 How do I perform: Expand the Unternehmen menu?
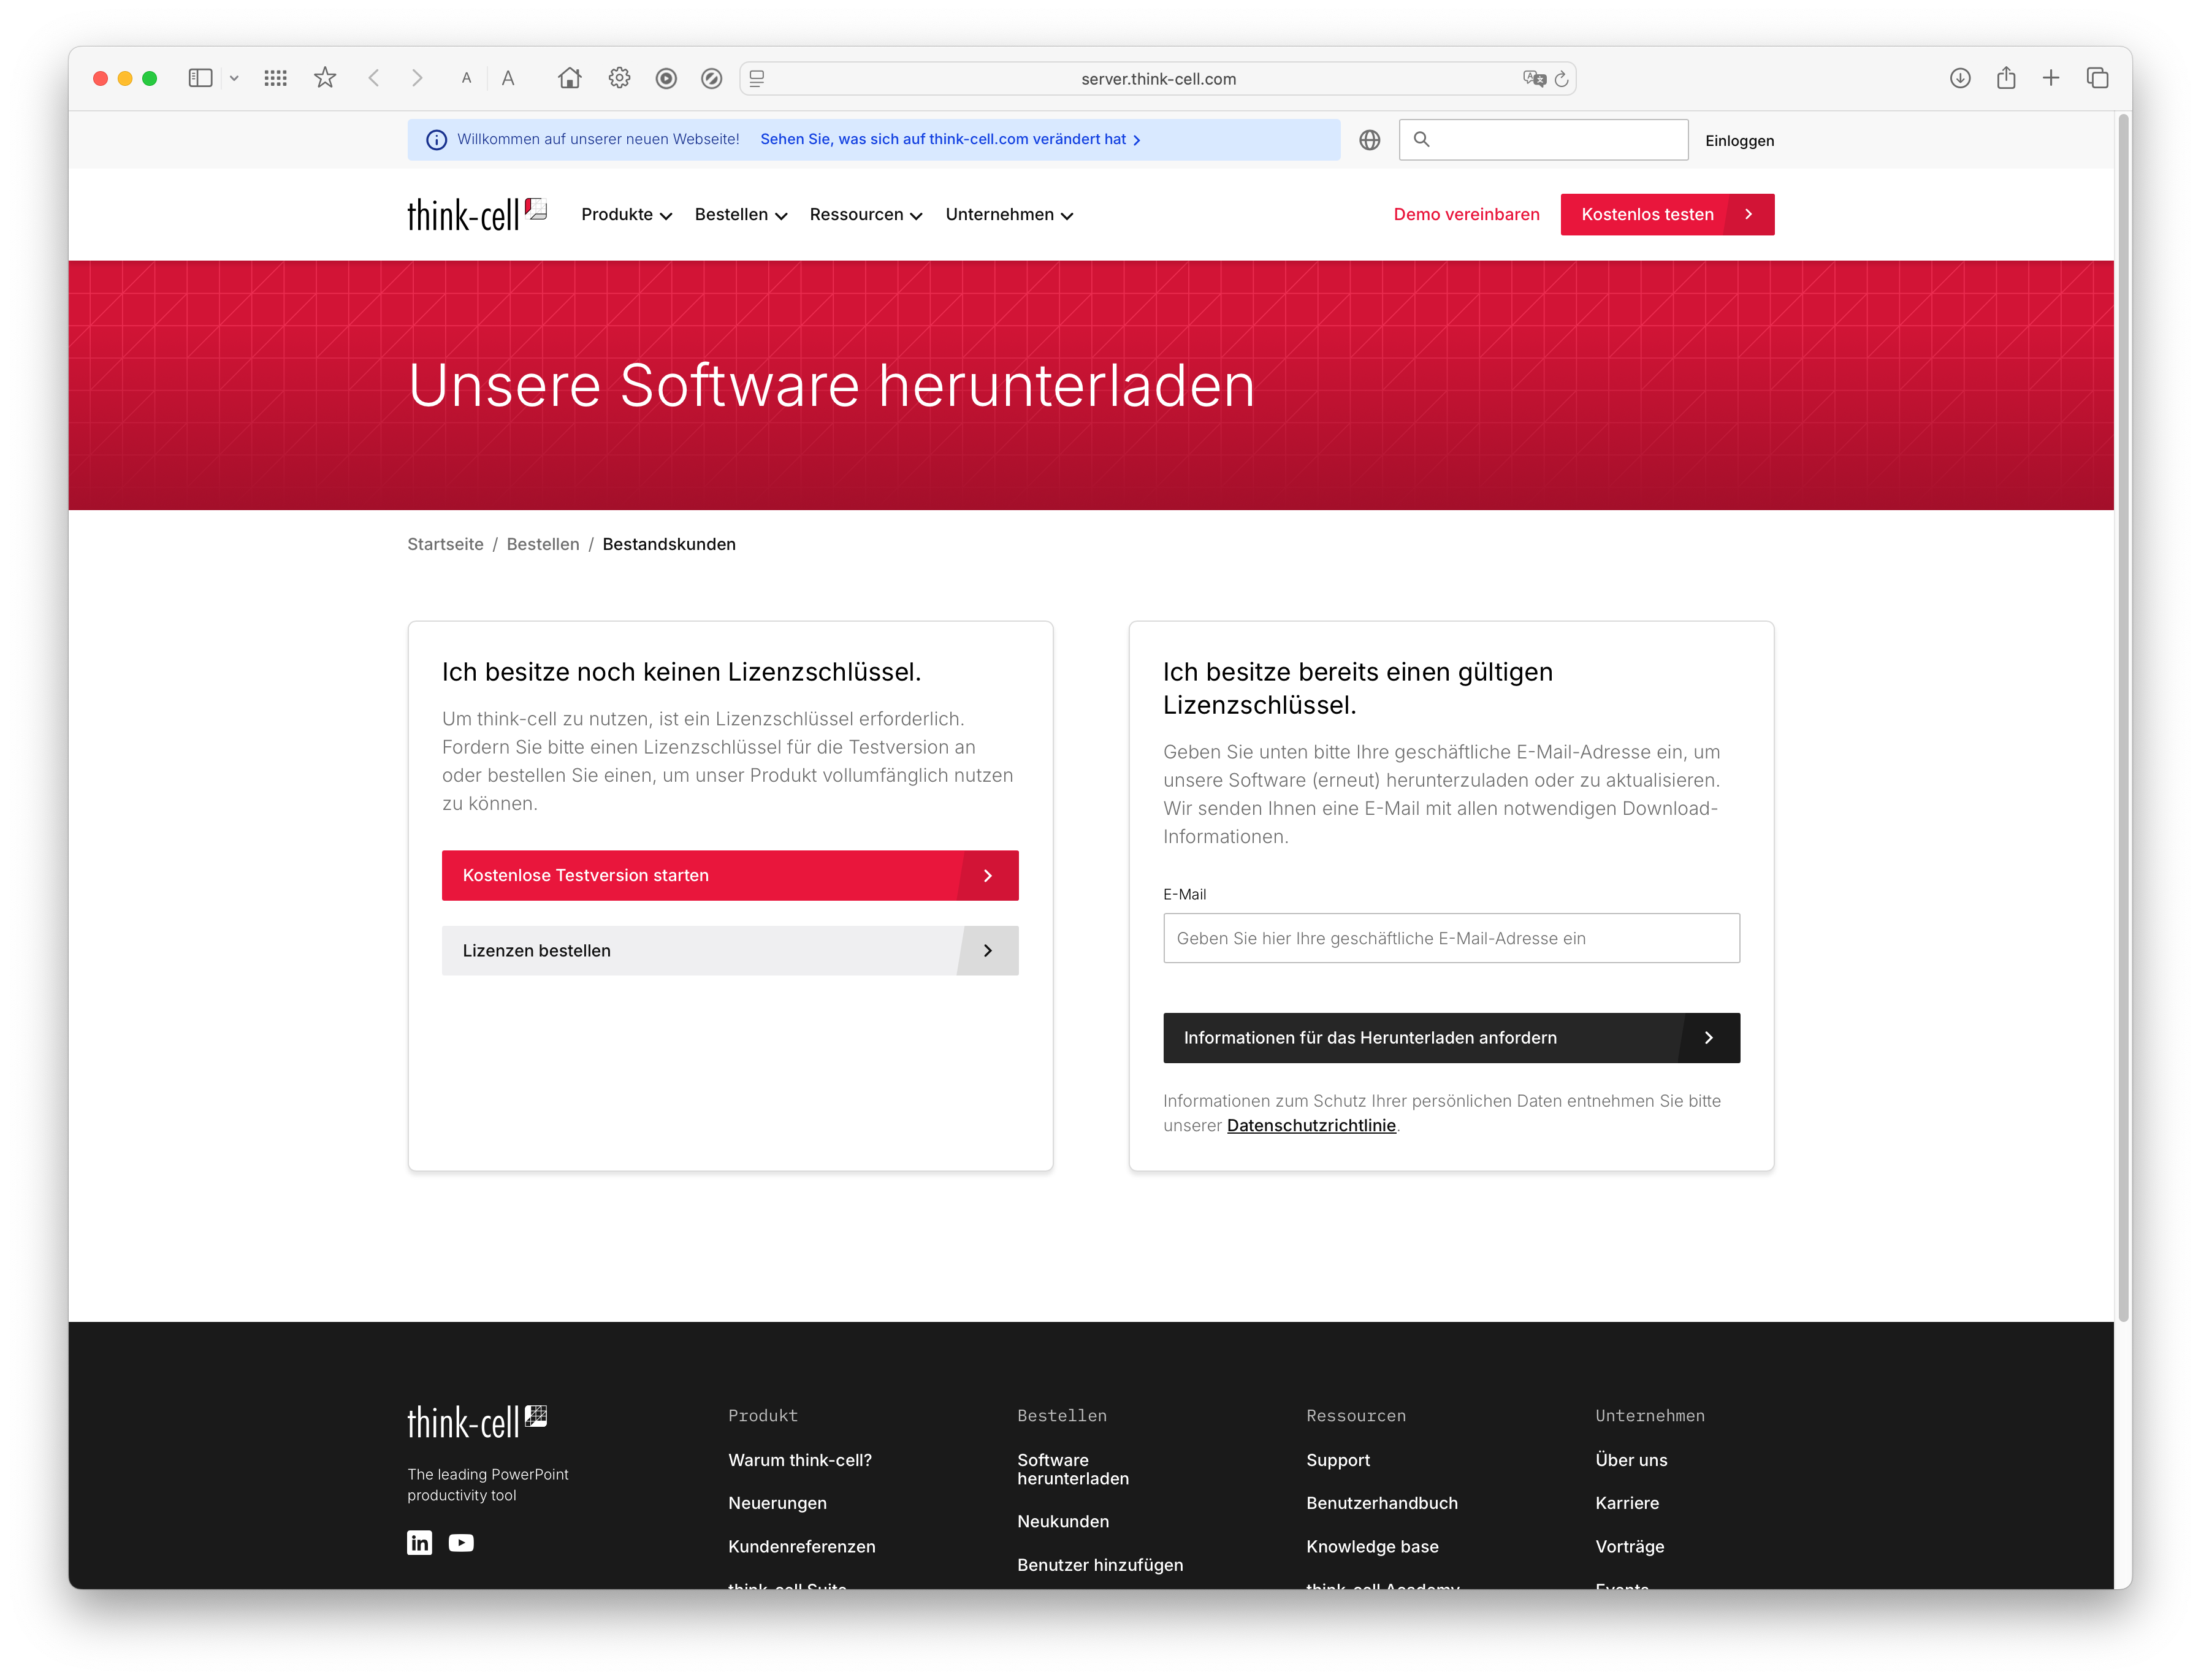tap(1010, 214)
